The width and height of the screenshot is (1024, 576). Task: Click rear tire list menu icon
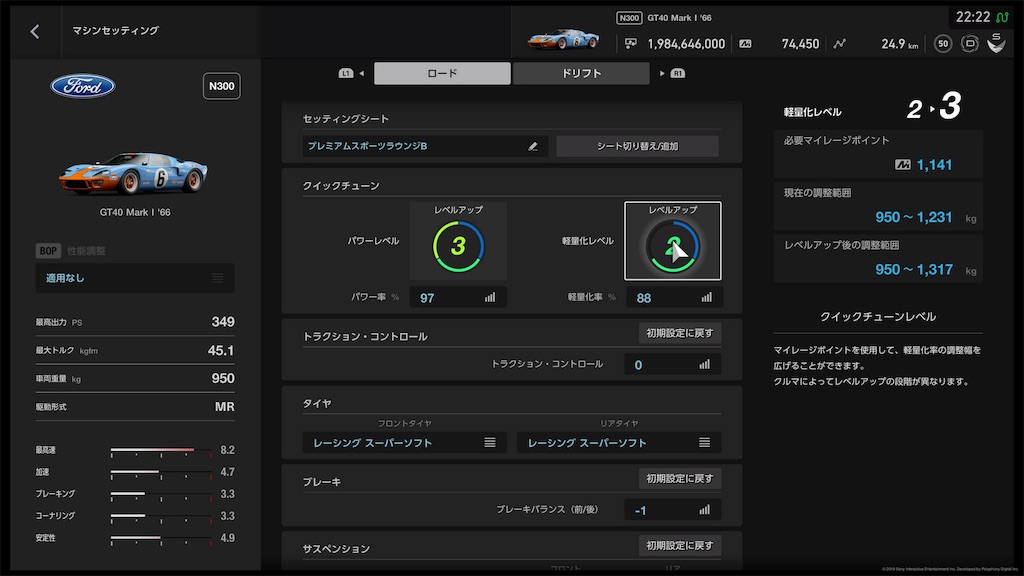704,443
